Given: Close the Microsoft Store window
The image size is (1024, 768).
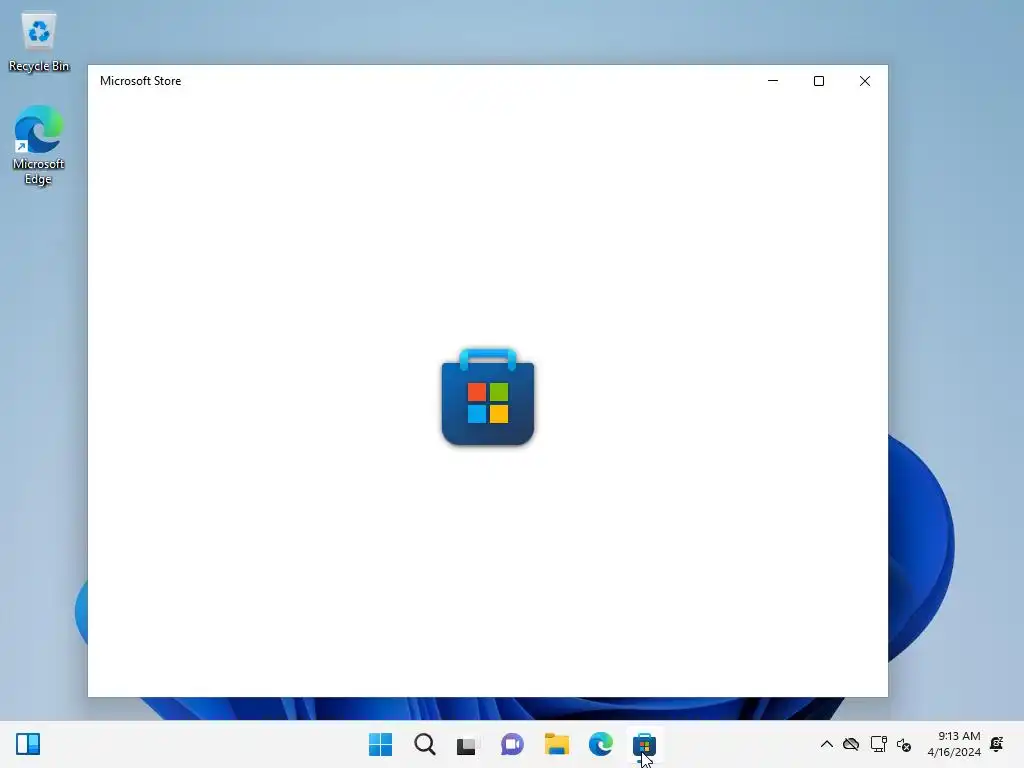Looking at the screenshot, I should coord(865,81).
